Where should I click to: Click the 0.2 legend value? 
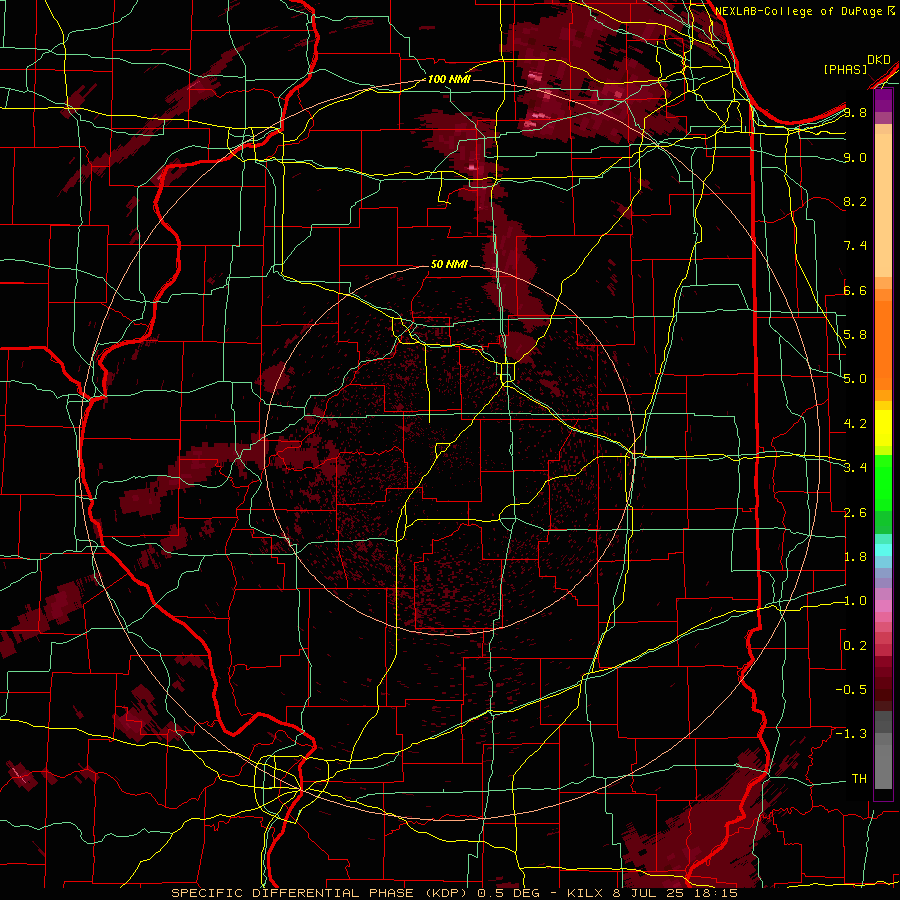tap(855, 646)
